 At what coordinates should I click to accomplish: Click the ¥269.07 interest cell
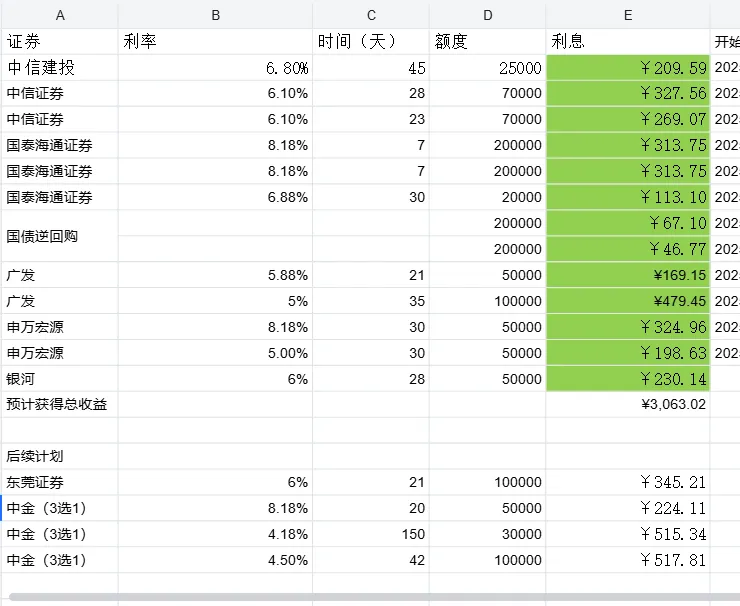point(628,119)
